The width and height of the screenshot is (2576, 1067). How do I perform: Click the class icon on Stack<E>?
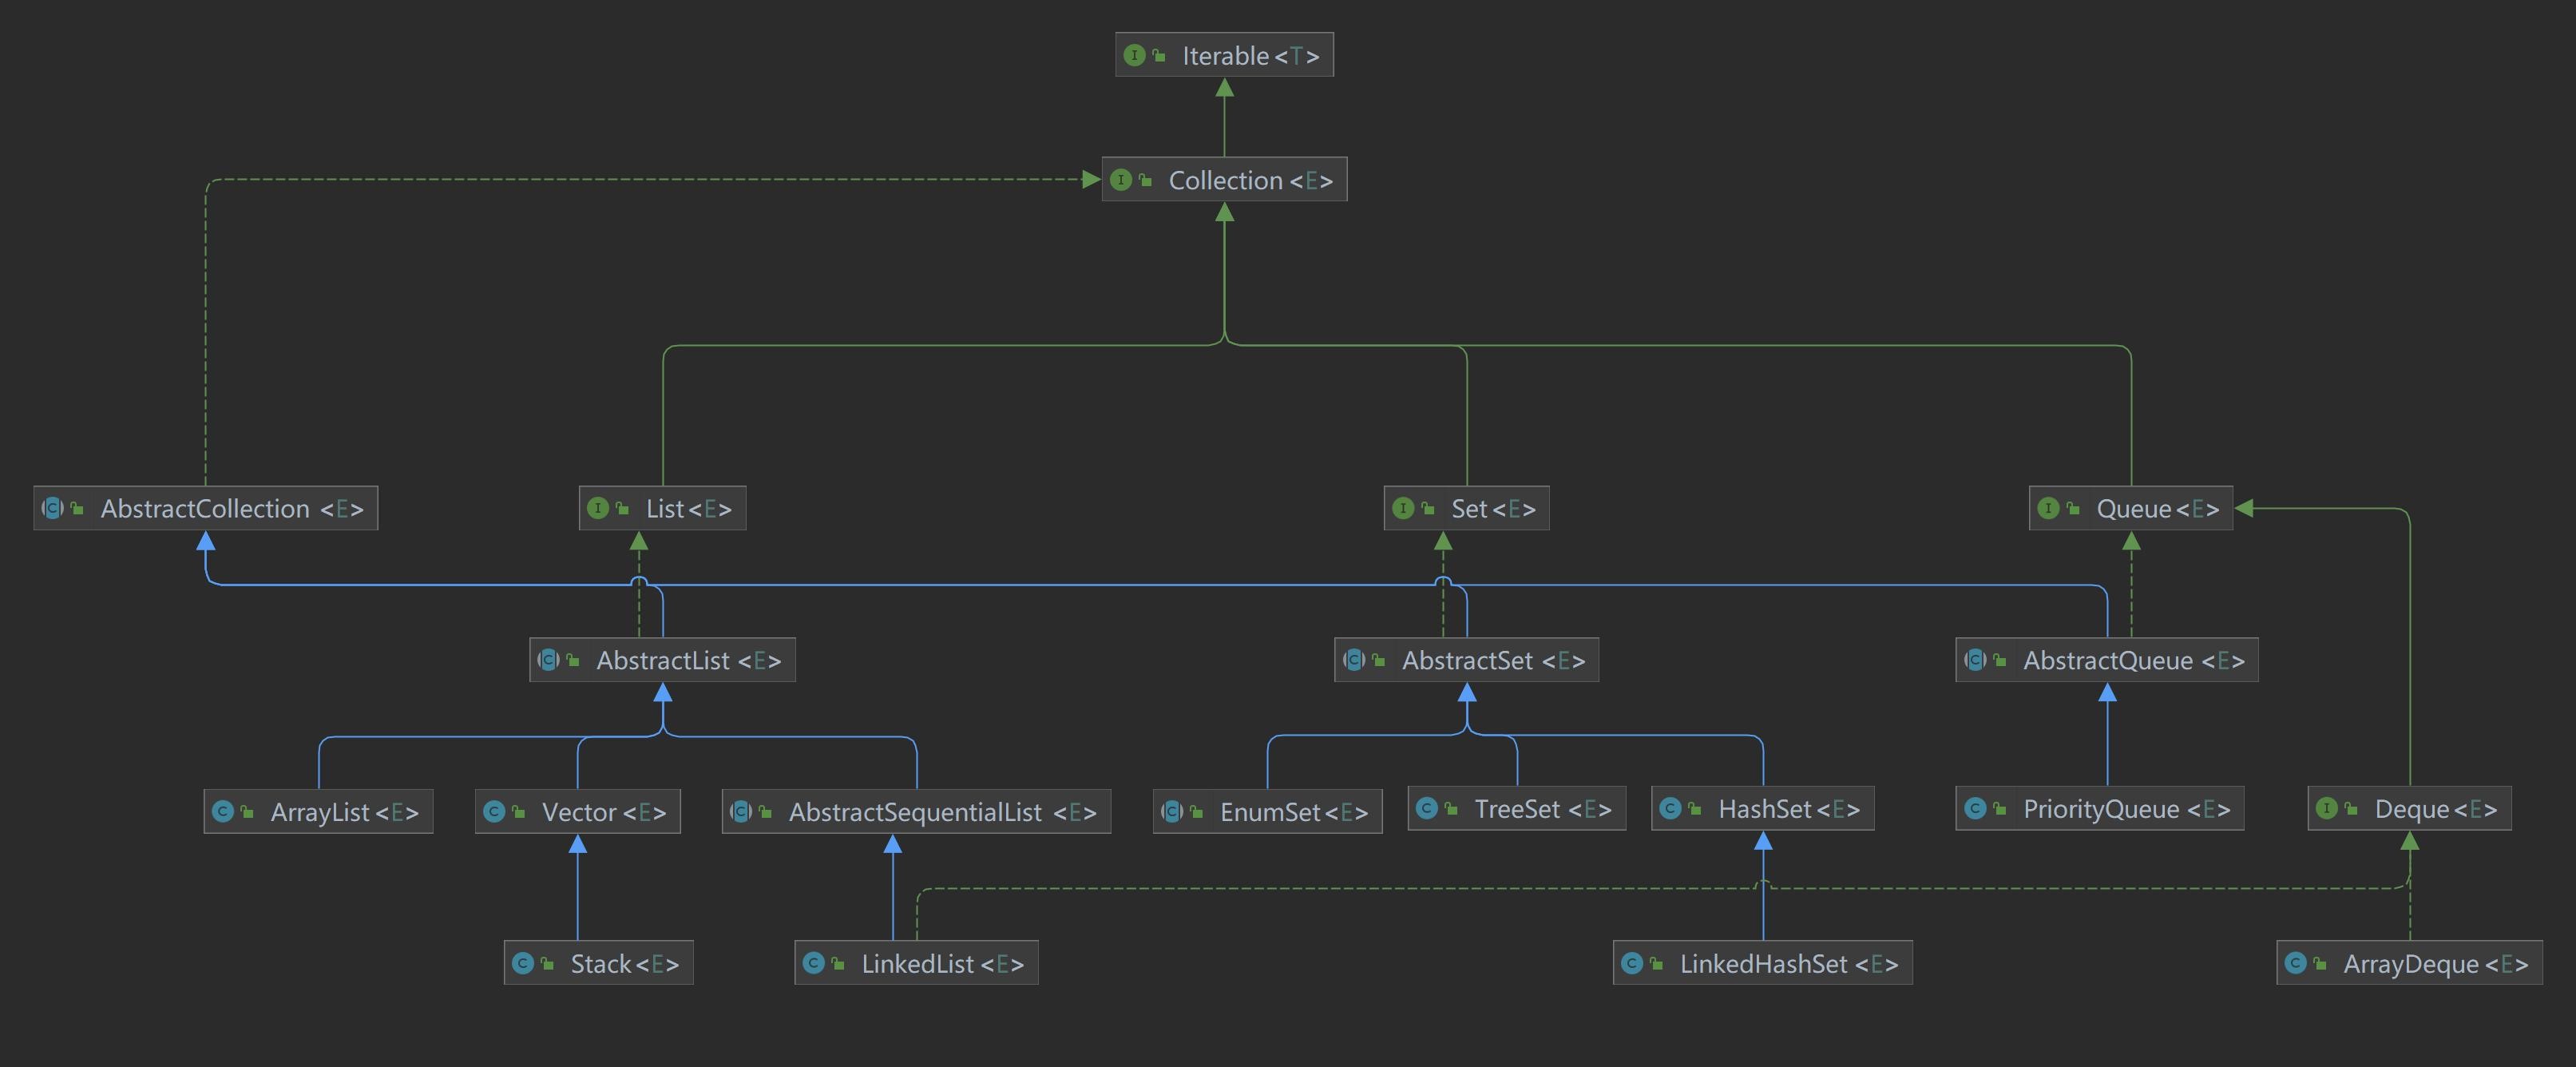[522, 963]
